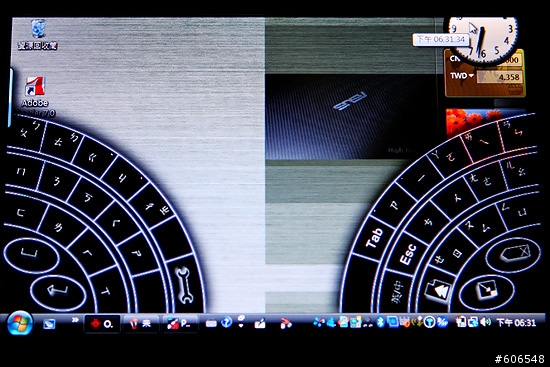Tap the ㄑ key on the left keyboard

[116, 222]
